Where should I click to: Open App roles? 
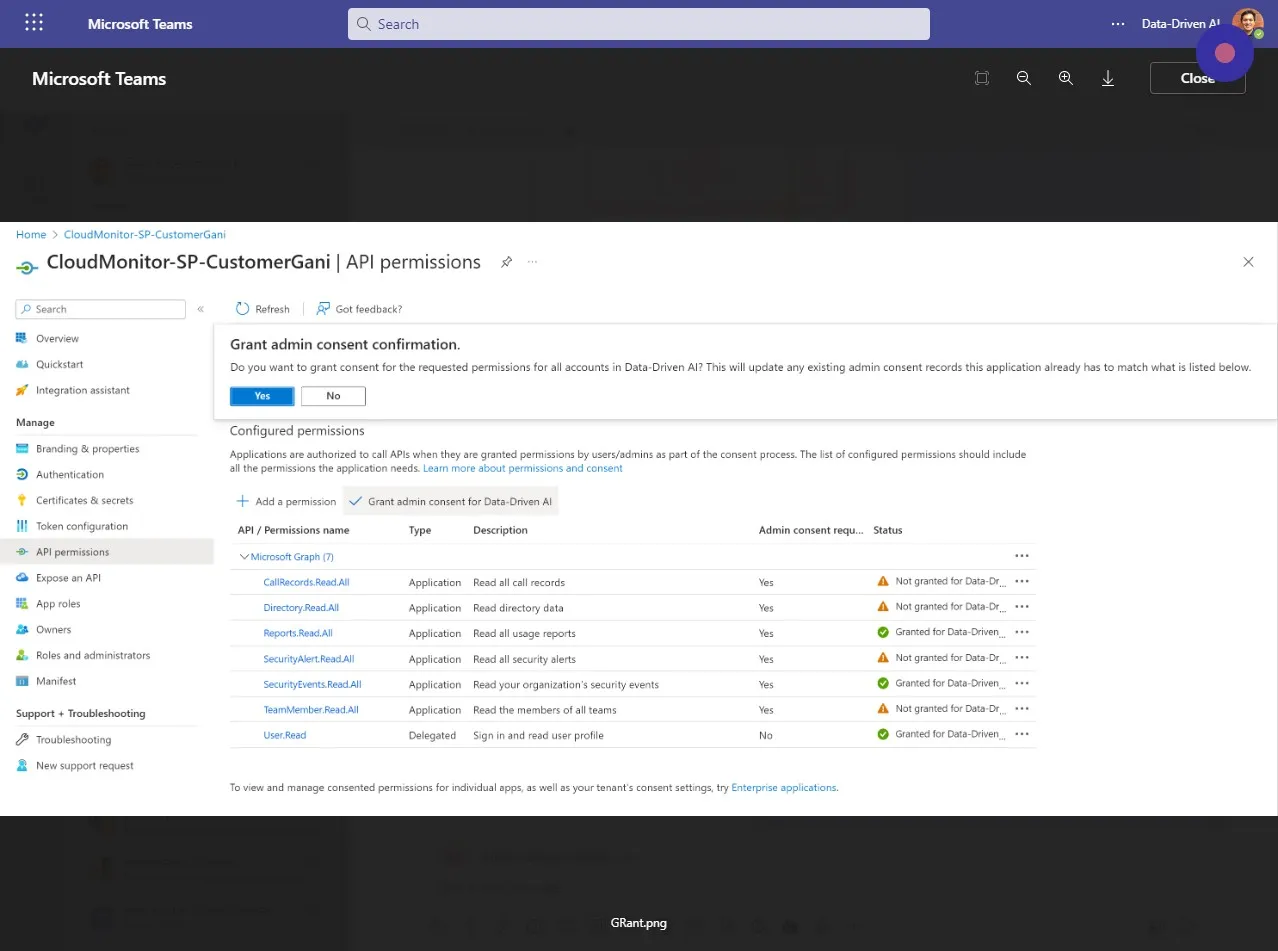click(58, 604)
